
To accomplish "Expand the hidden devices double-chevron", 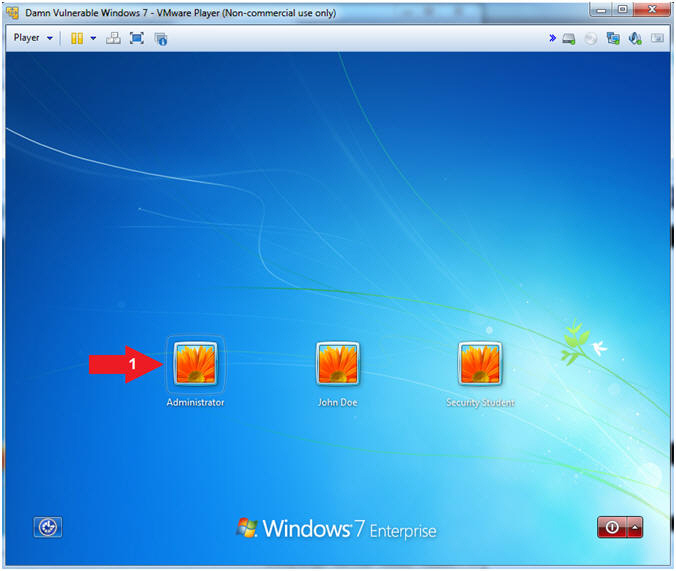I will pos(552,38).
